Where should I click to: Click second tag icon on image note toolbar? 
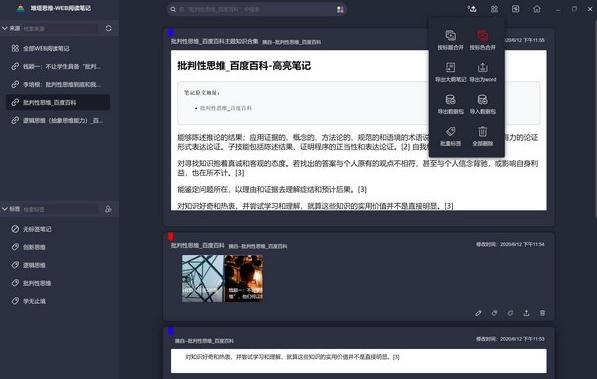point(510,313)
